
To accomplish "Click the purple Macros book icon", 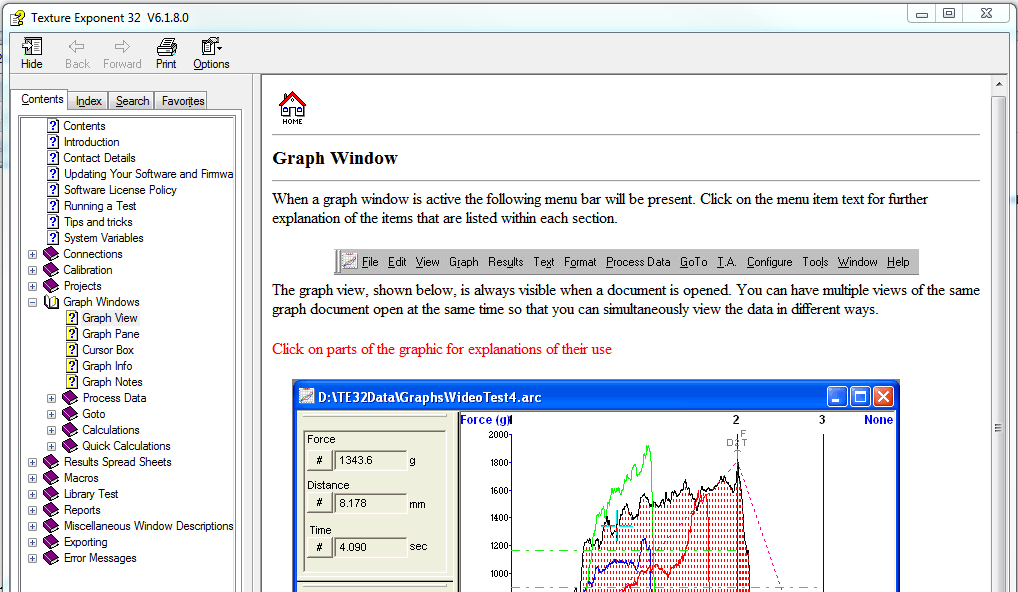I will click(51, 478).
